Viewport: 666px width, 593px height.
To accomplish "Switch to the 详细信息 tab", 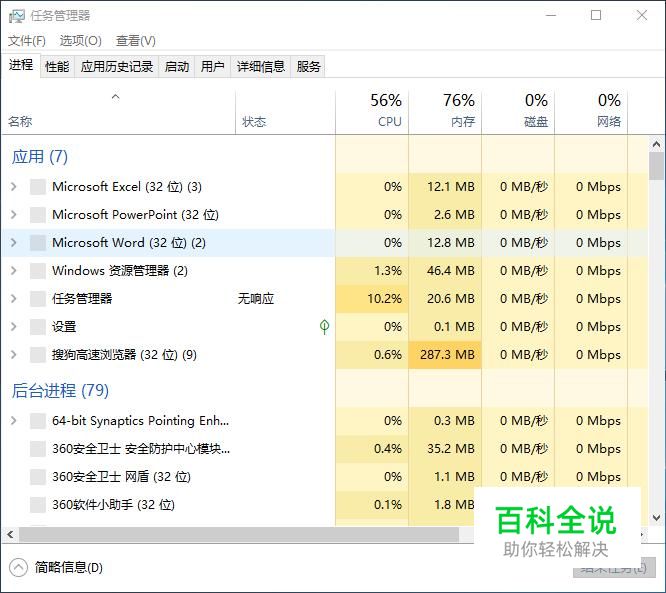I will (x=260, y=67).
